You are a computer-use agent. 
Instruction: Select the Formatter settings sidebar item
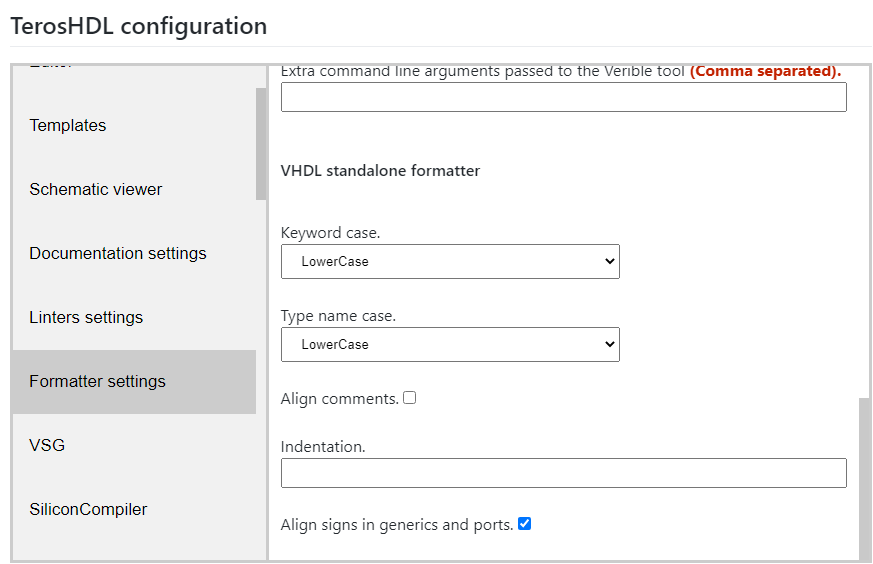tap(97, 381)
